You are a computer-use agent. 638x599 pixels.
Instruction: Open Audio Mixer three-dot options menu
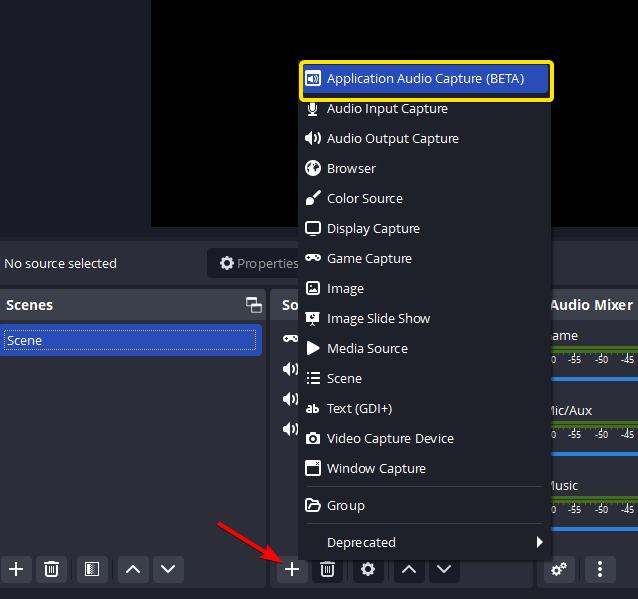click(x=600, y=569)
